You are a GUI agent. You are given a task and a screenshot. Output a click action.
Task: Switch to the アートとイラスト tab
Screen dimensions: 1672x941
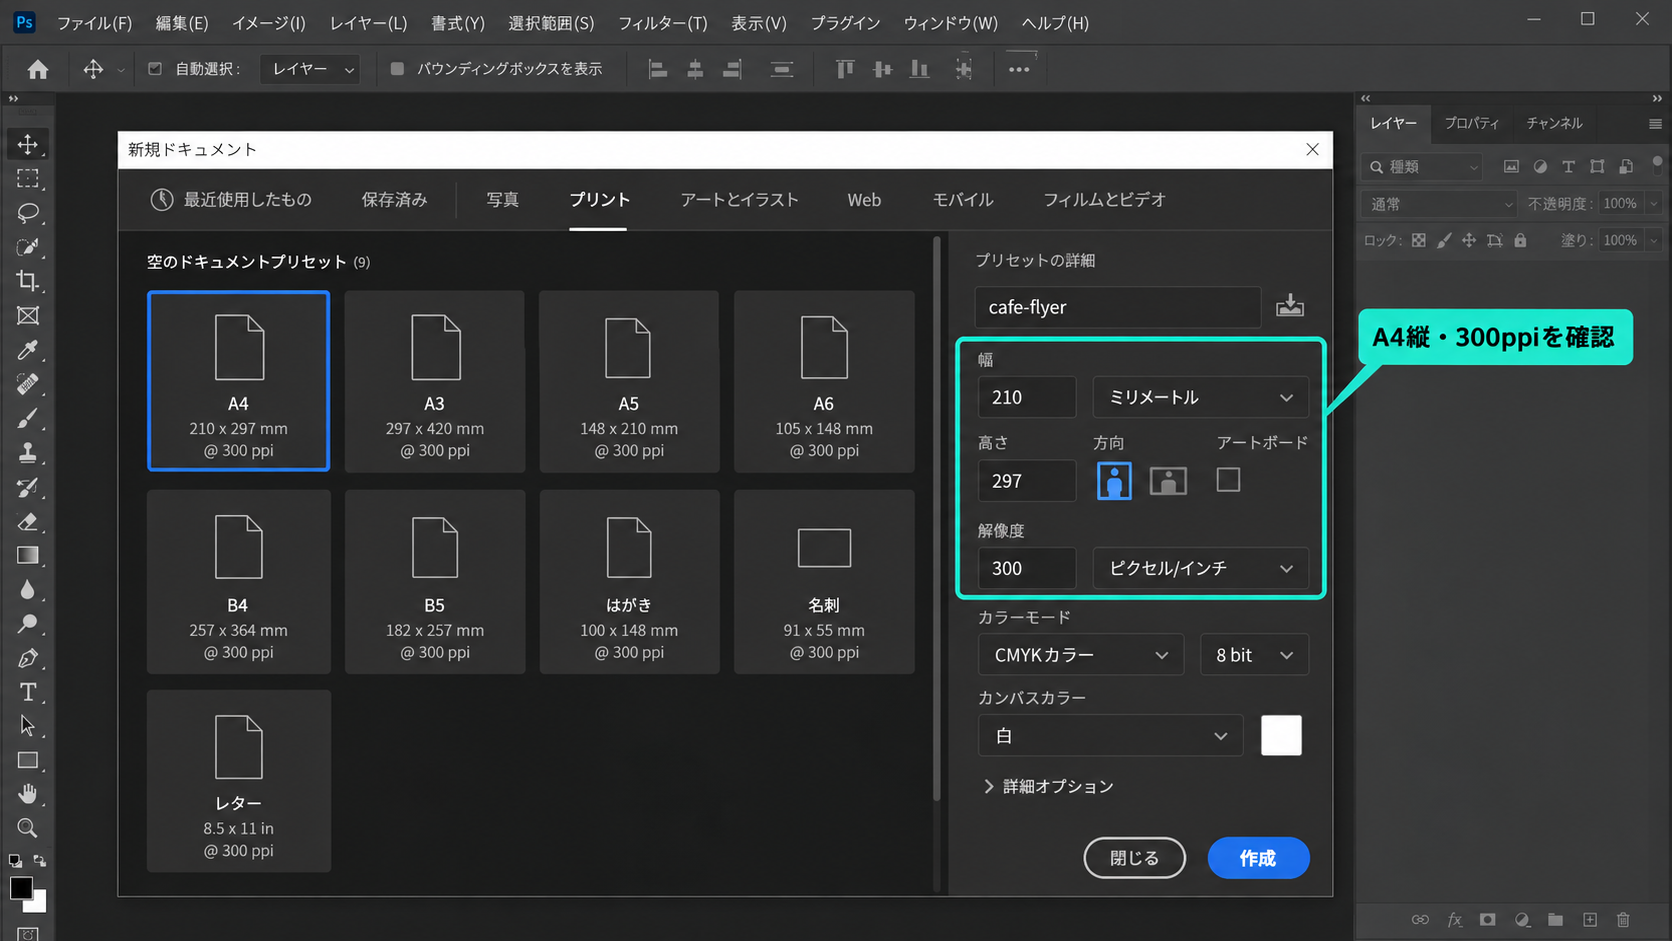tap(739, 200)
